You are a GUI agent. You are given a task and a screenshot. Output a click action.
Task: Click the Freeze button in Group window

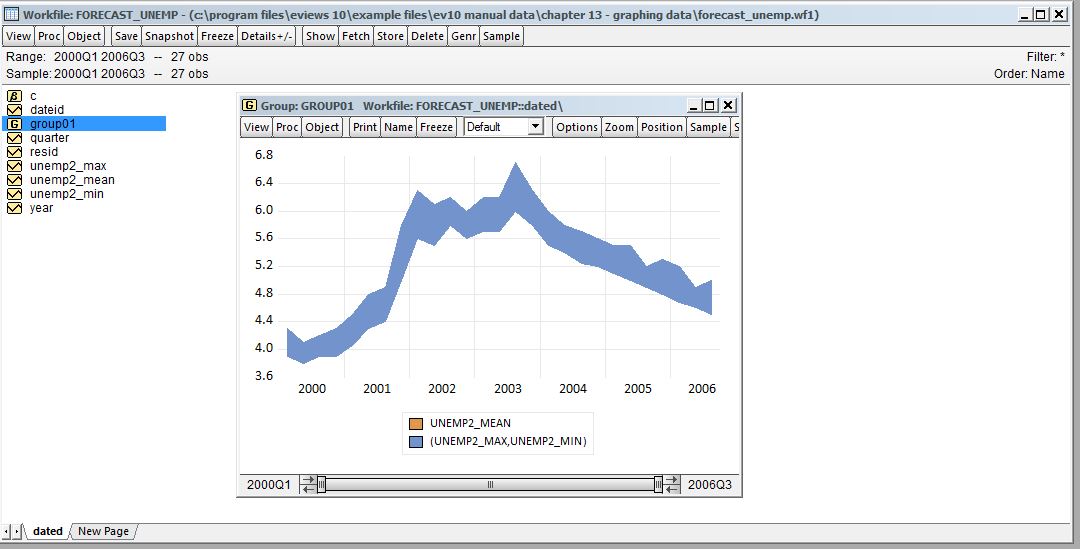pyautogui.click(x=436, y=127)
